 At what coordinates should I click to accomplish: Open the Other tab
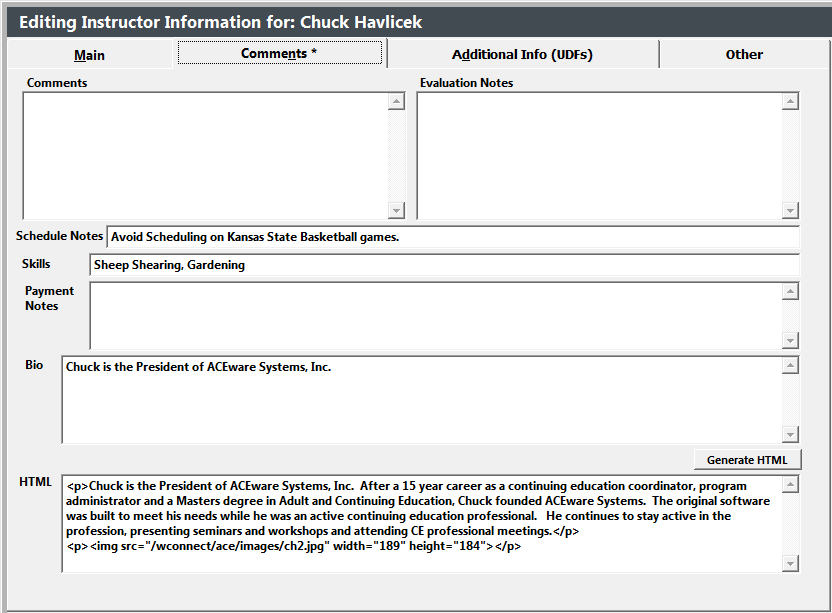[744, 55]
